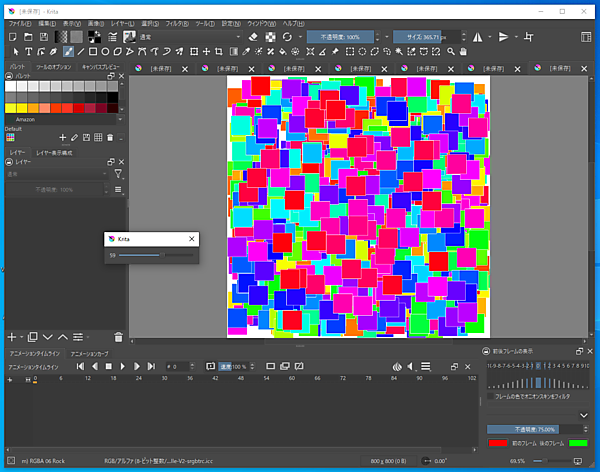Viewport: 600px width, 472px height.
Task: Click the red previous frame color swatch
Action: [x=499, y=442]
